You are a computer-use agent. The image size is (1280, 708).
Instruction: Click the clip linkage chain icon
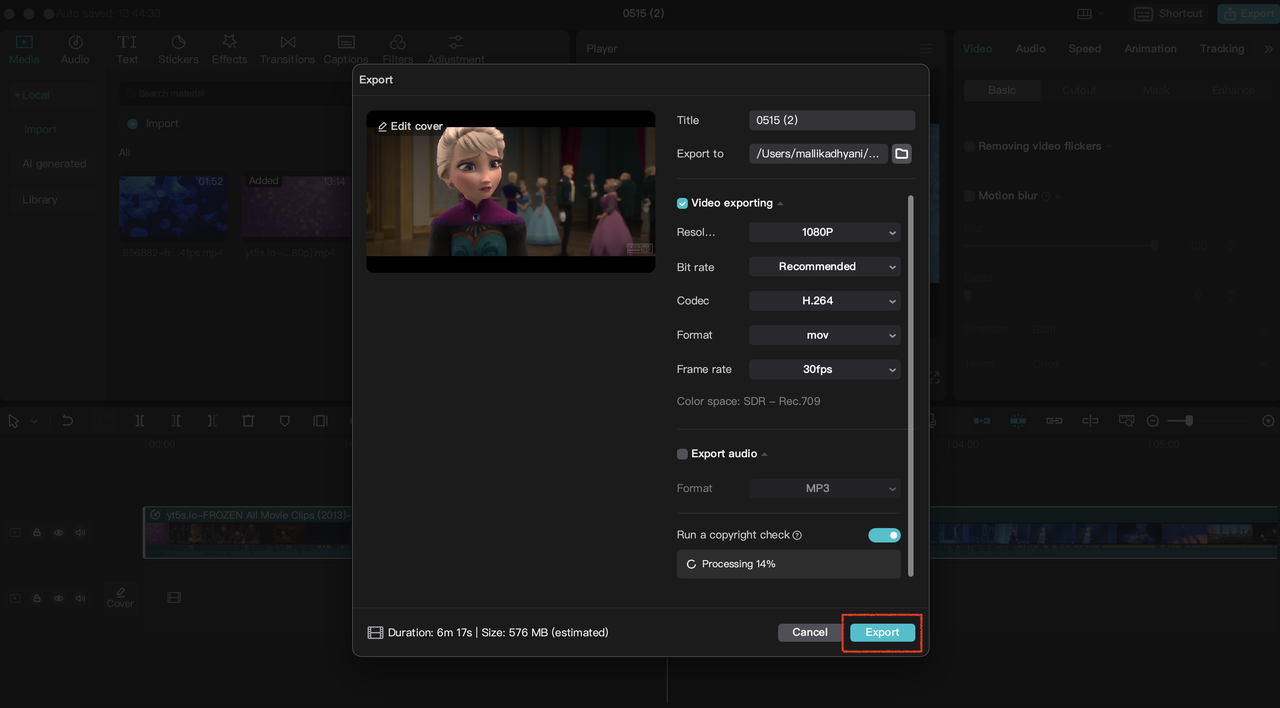[1054, 421]
